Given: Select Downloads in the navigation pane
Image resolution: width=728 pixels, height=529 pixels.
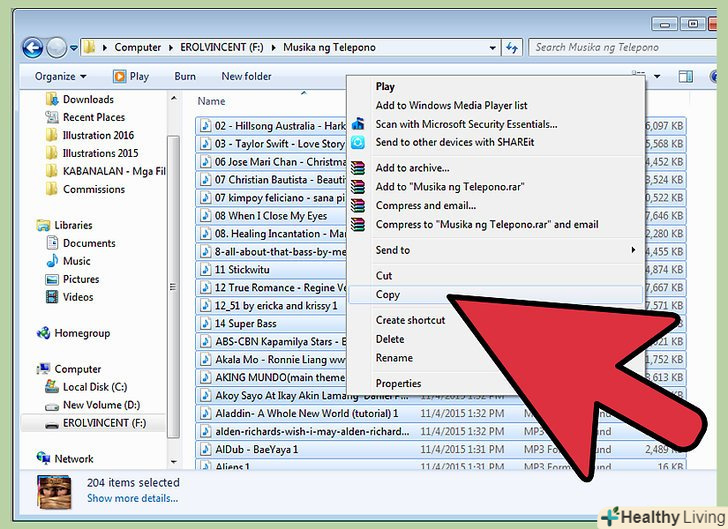Looking at the screenshot, I should point(79,99).
